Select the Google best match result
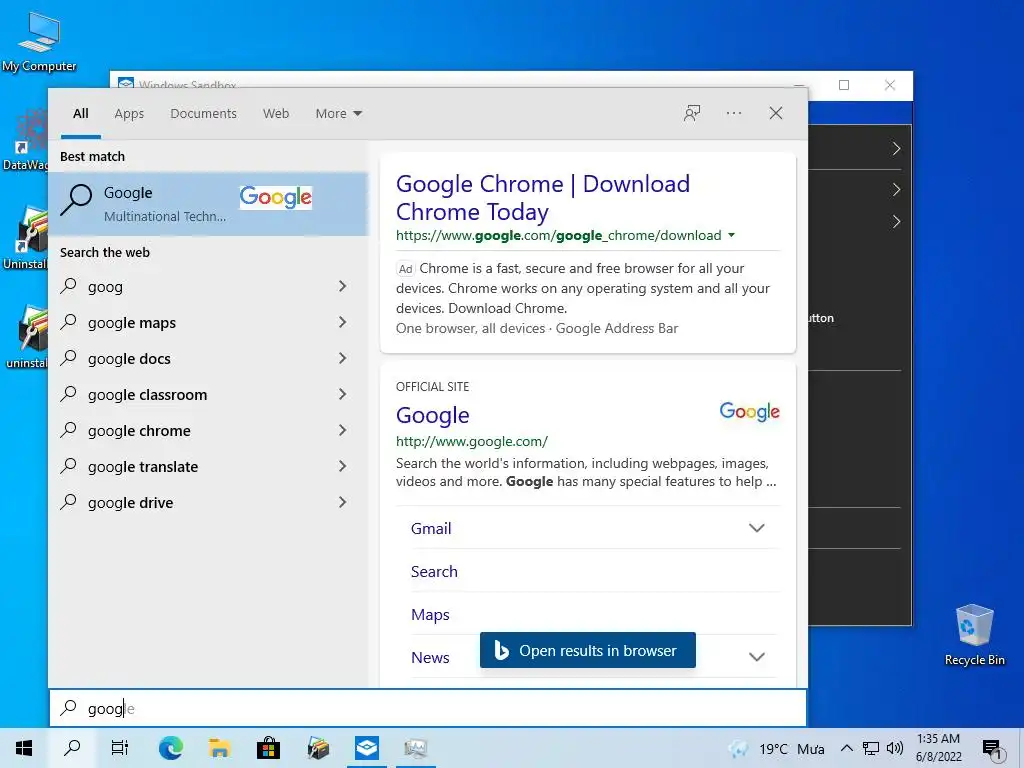This screenshot has width=1024, height=768. 208,203
